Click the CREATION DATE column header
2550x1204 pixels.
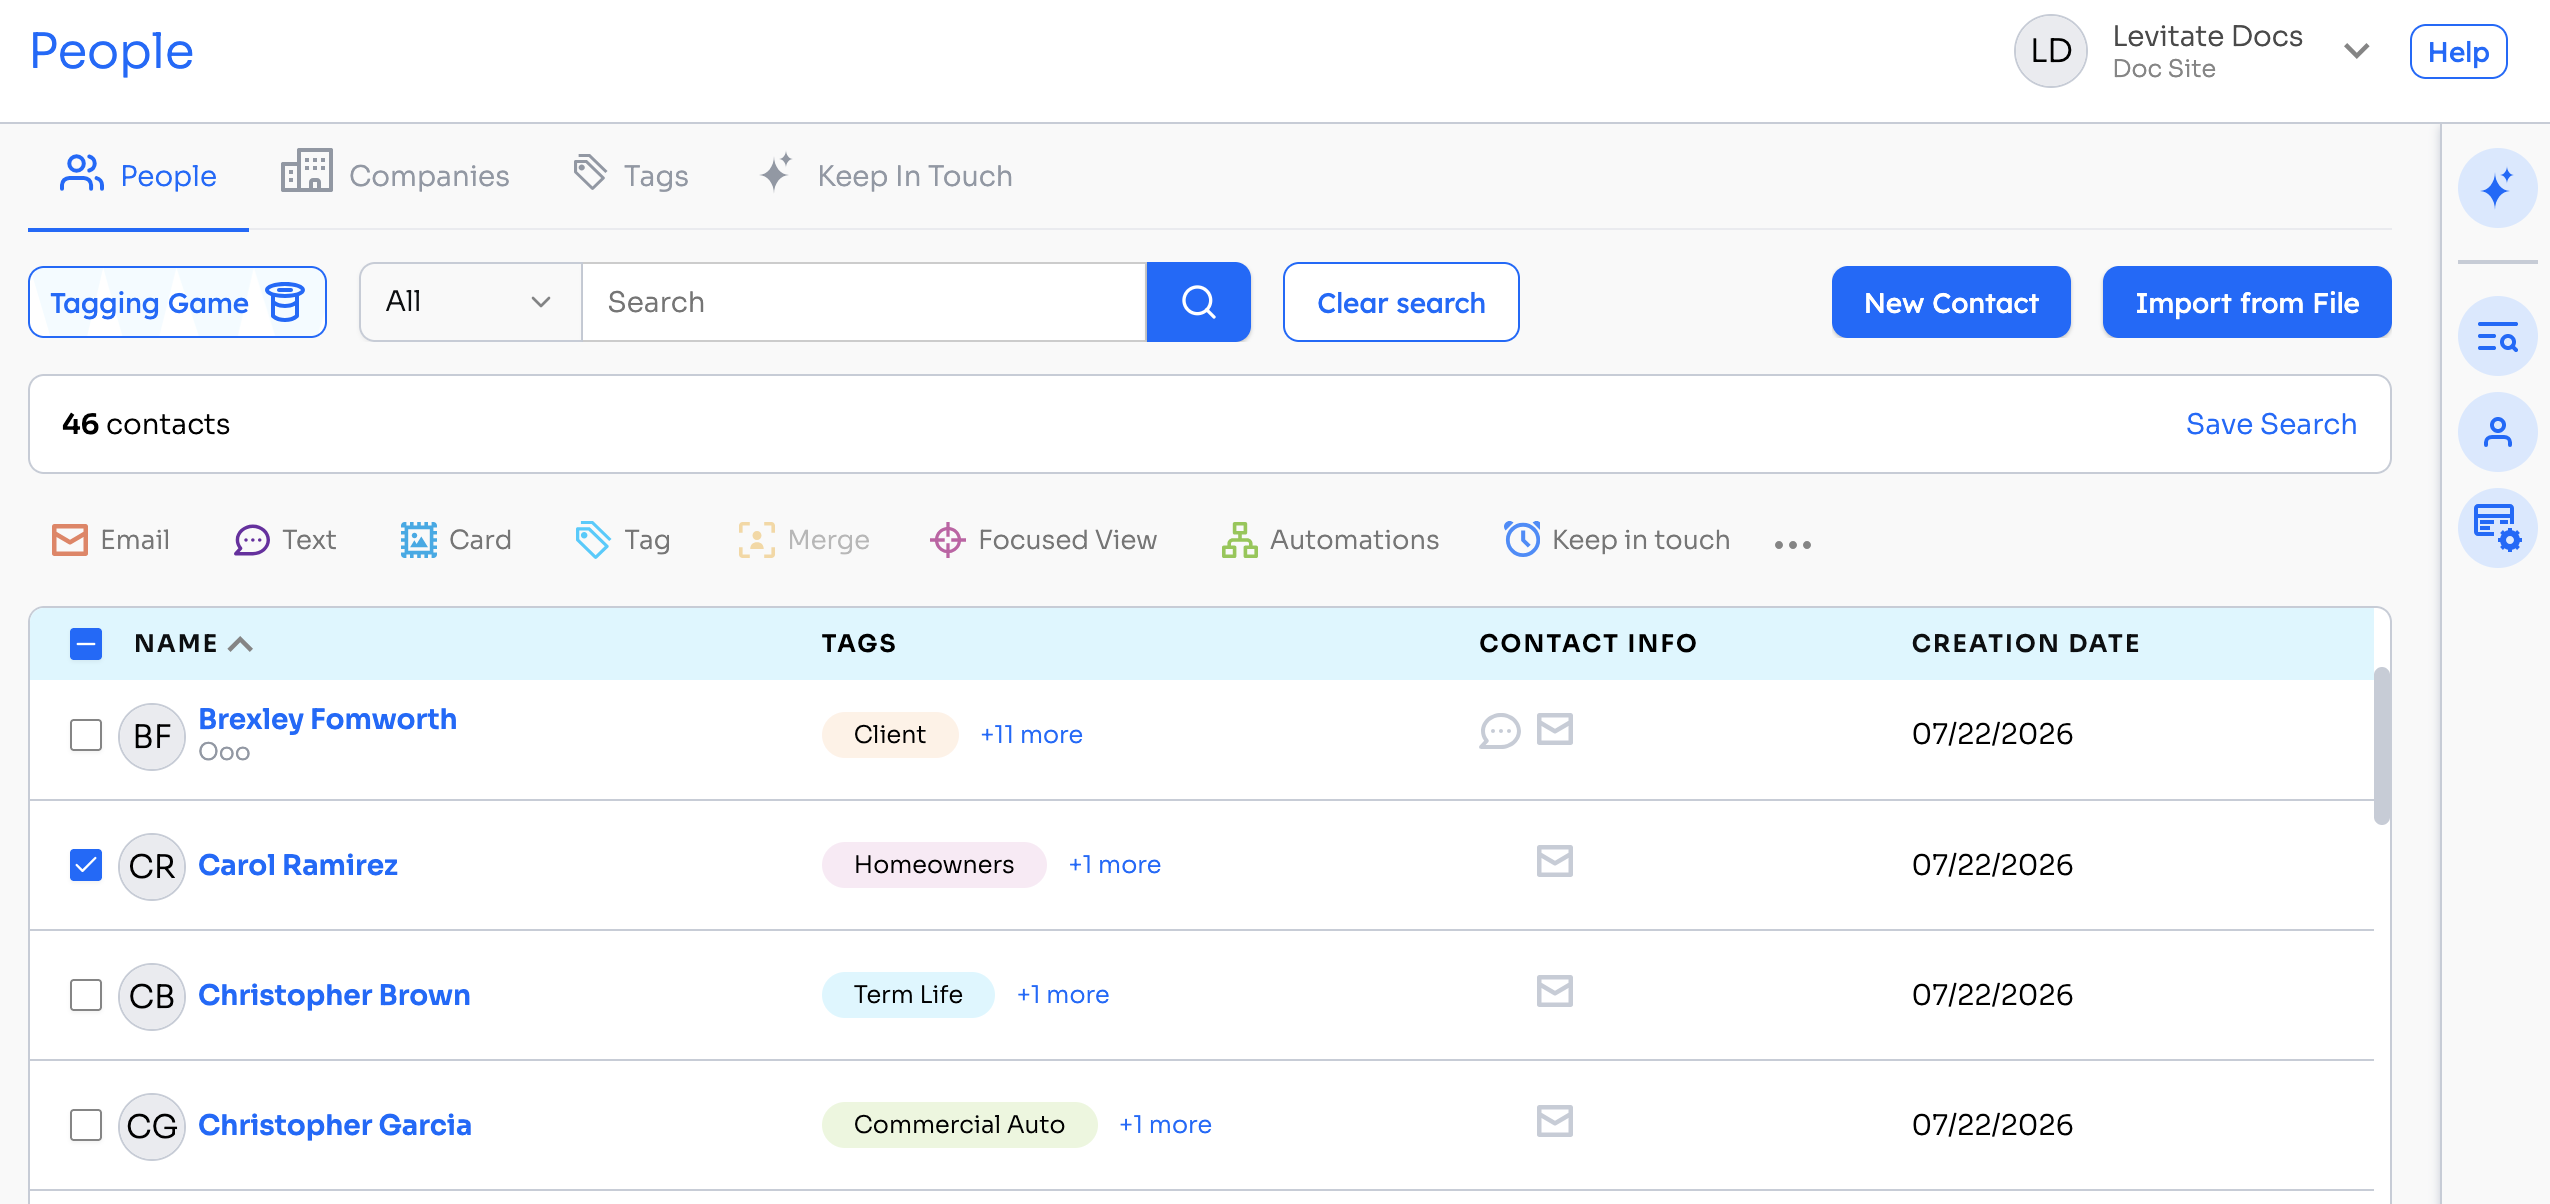click(2026, 644)
